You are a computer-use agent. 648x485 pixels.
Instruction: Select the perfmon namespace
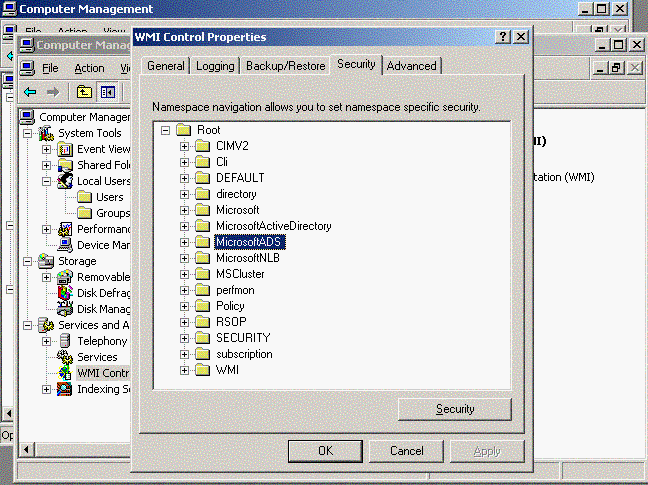point(235,290)
